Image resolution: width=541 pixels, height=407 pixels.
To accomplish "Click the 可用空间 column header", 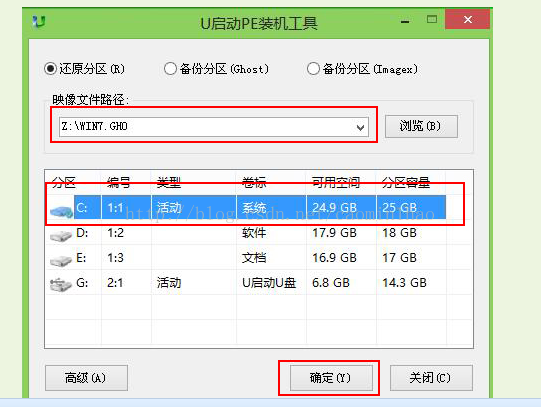I will coord(336,182).
